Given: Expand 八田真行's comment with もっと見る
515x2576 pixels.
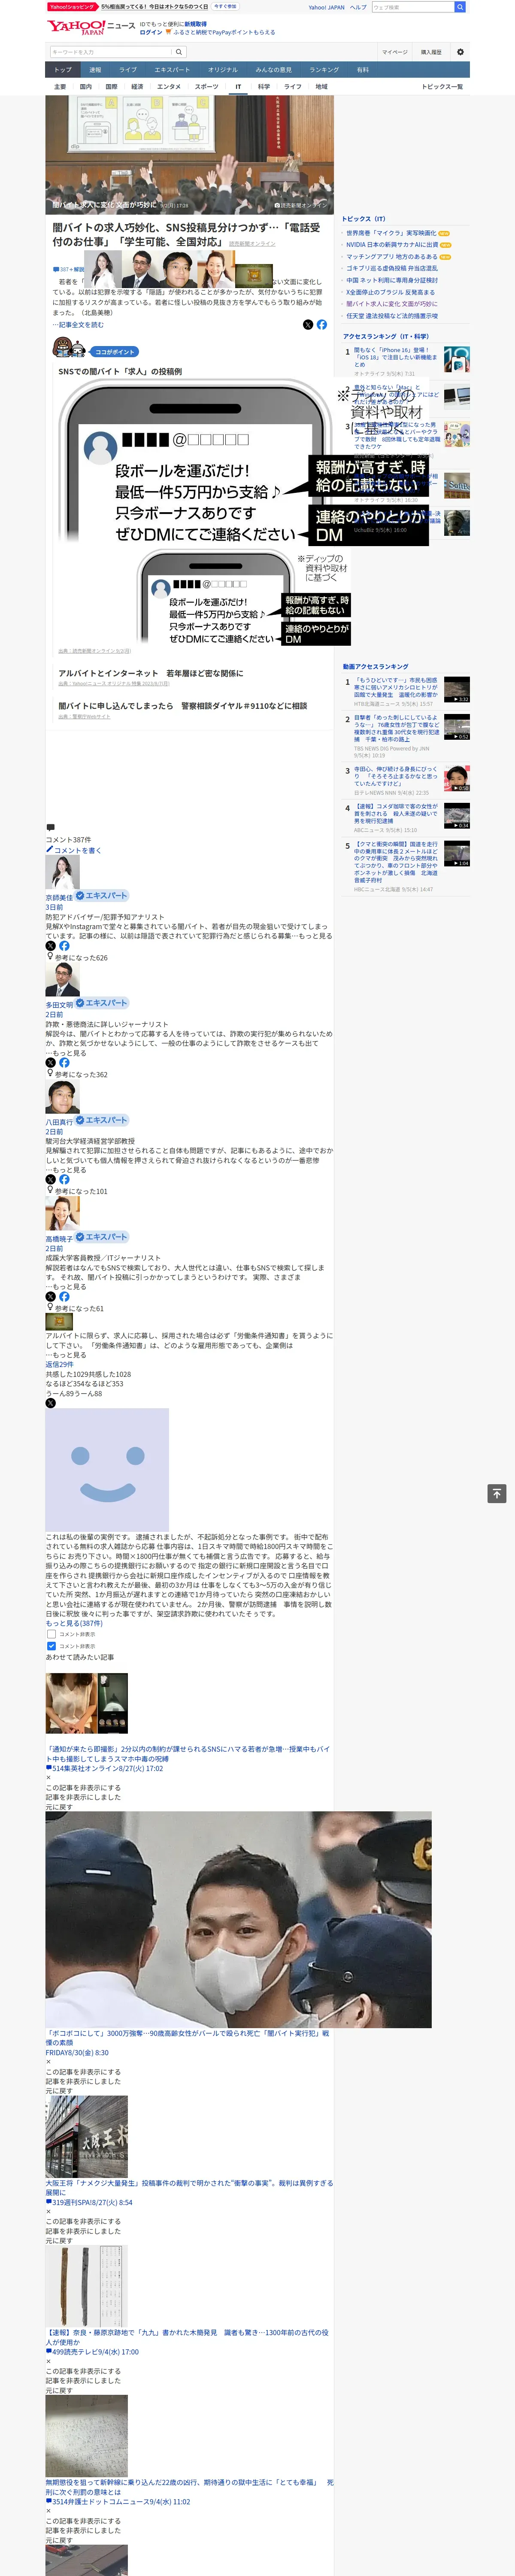Looking at the screenshot, I should (x=69, y=1170).
